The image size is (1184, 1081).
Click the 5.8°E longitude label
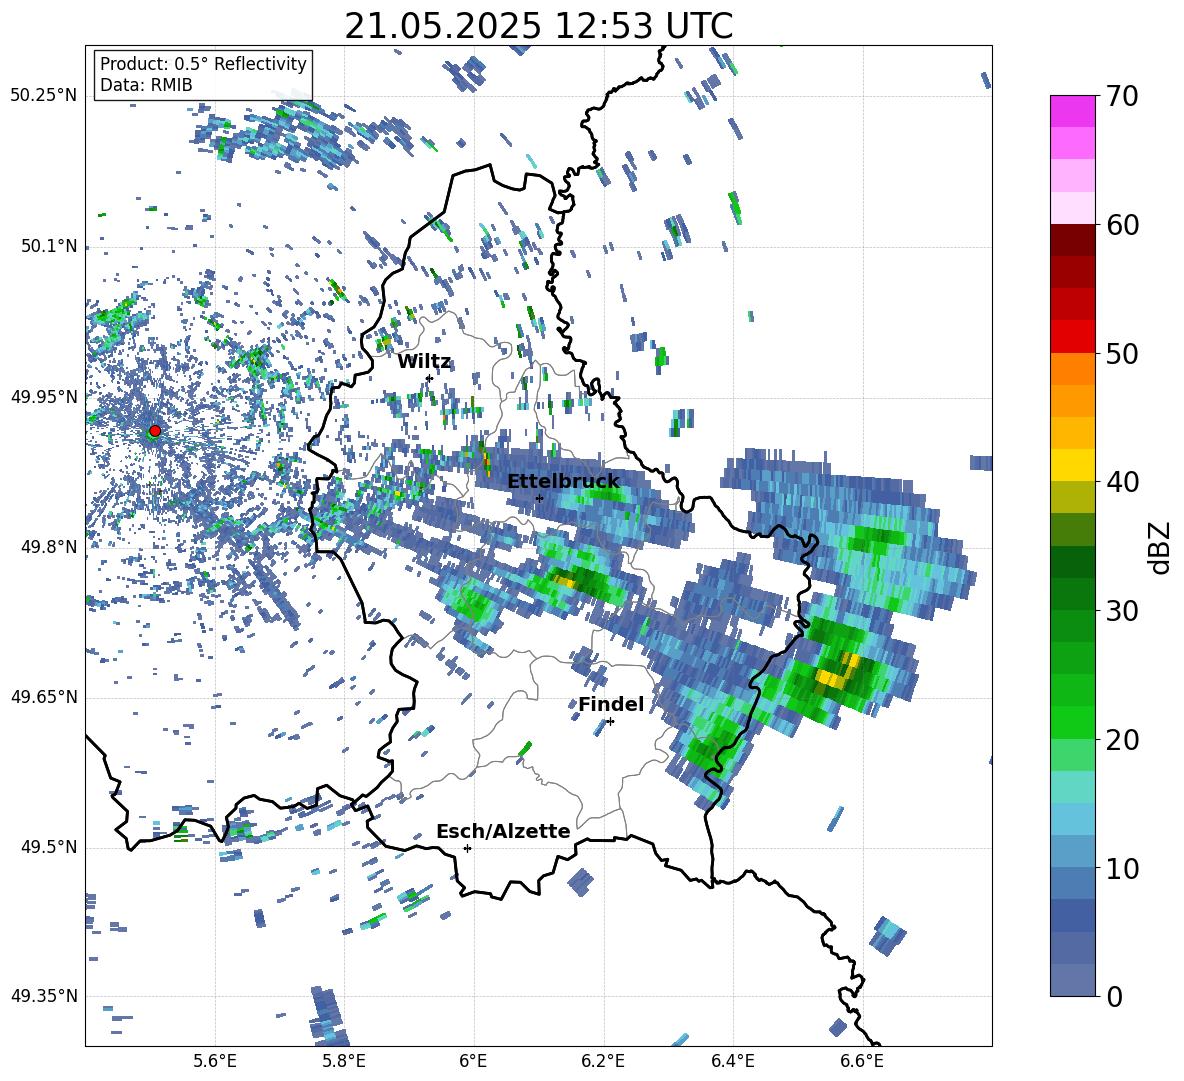click(x=344, y=1061)
